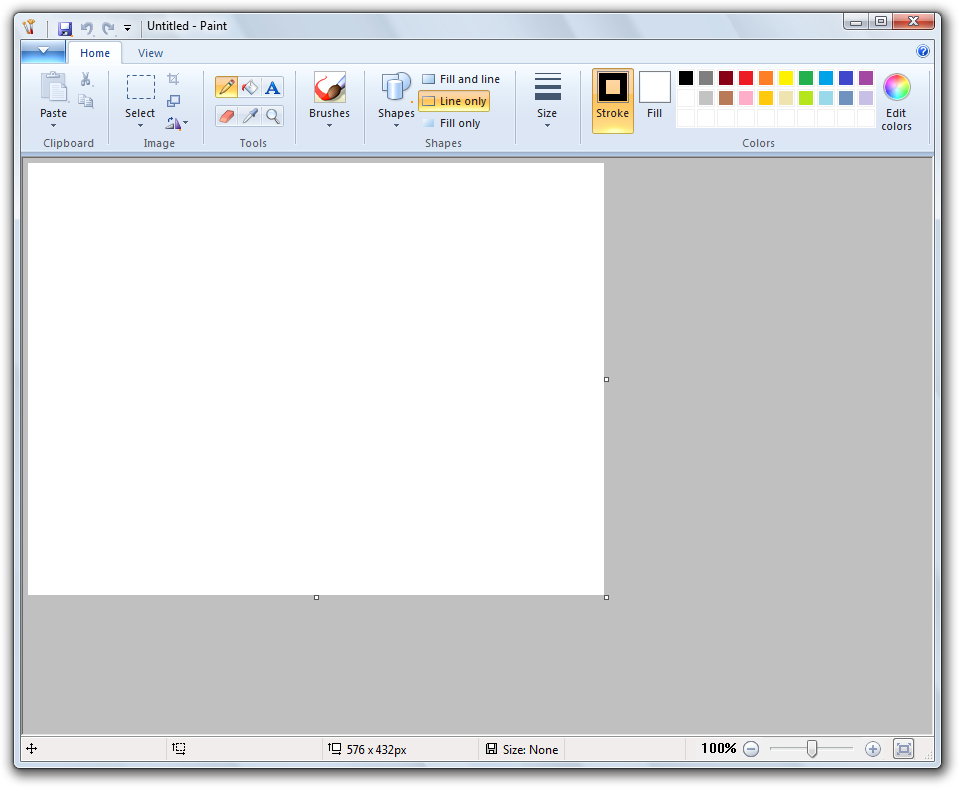Screen dimensions: 960x788
Task: Click the zoom in plus button
Action: click(x=872, y=749)
